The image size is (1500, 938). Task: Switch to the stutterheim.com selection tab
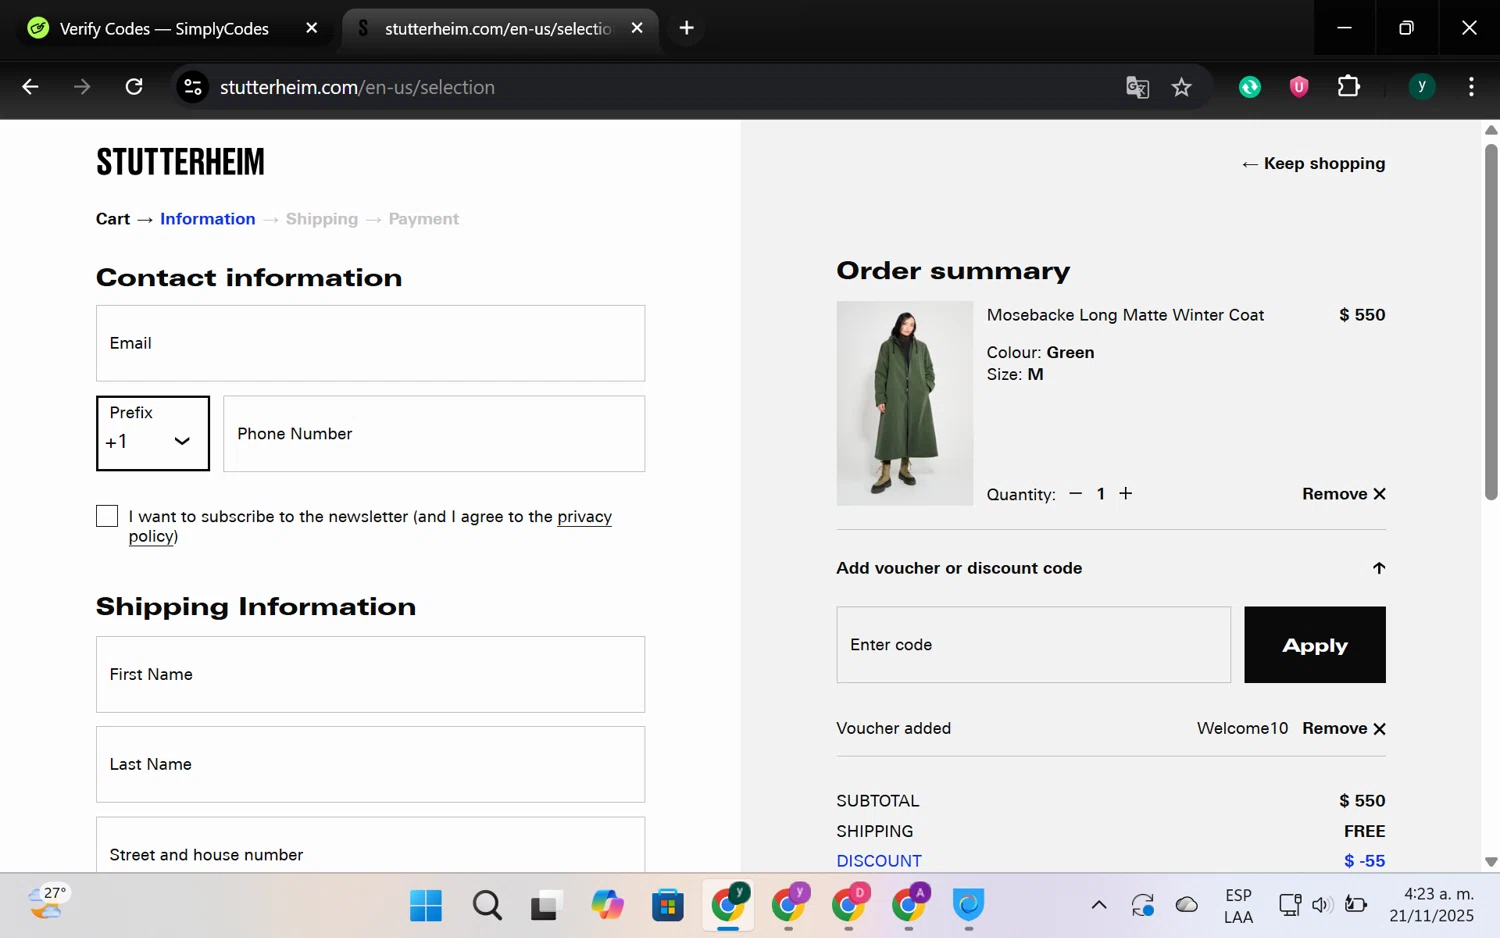(x=498, y=28)
